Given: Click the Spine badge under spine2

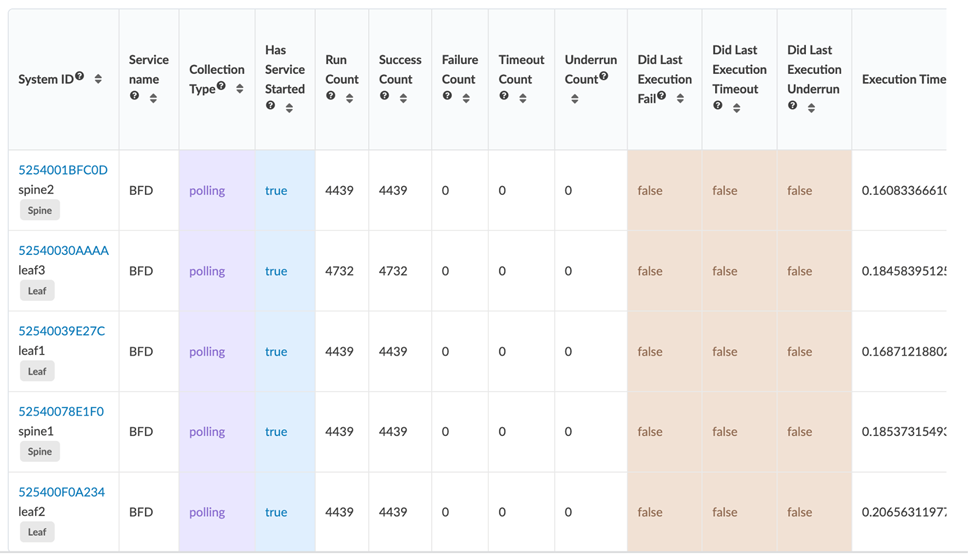Looking at the screenshot, I should pyautogui.click(x=40, y=210).
